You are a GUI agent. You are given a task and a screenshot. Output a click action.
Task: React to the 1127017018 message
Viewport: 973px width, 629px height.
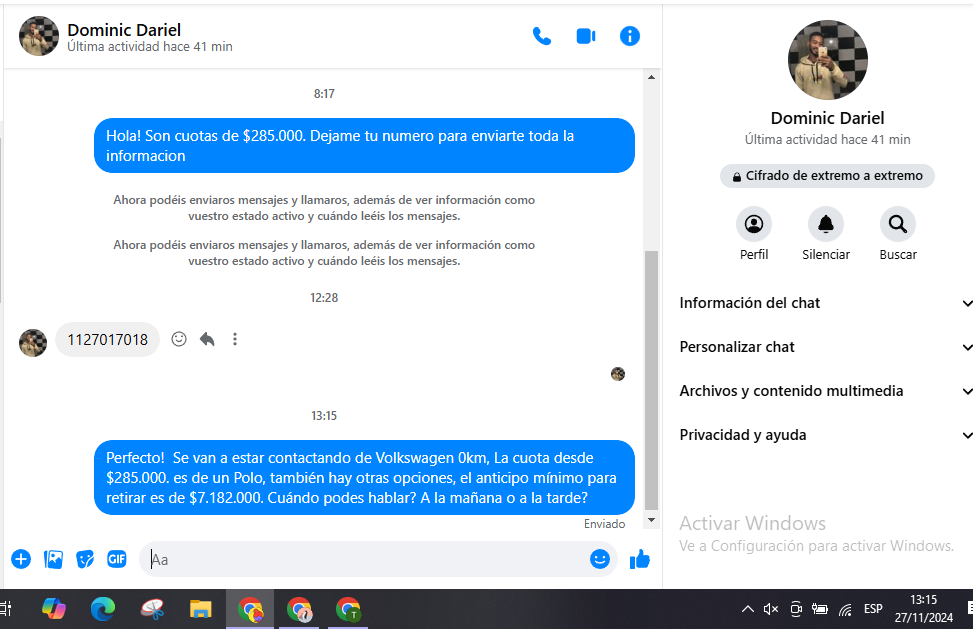179,339
